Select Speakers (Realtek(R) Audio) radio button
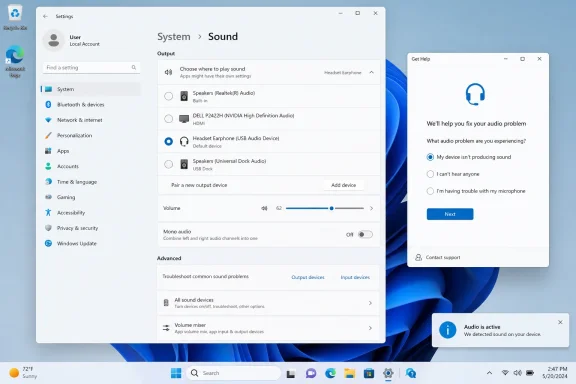576x384 pixels. tap(169, 96)
